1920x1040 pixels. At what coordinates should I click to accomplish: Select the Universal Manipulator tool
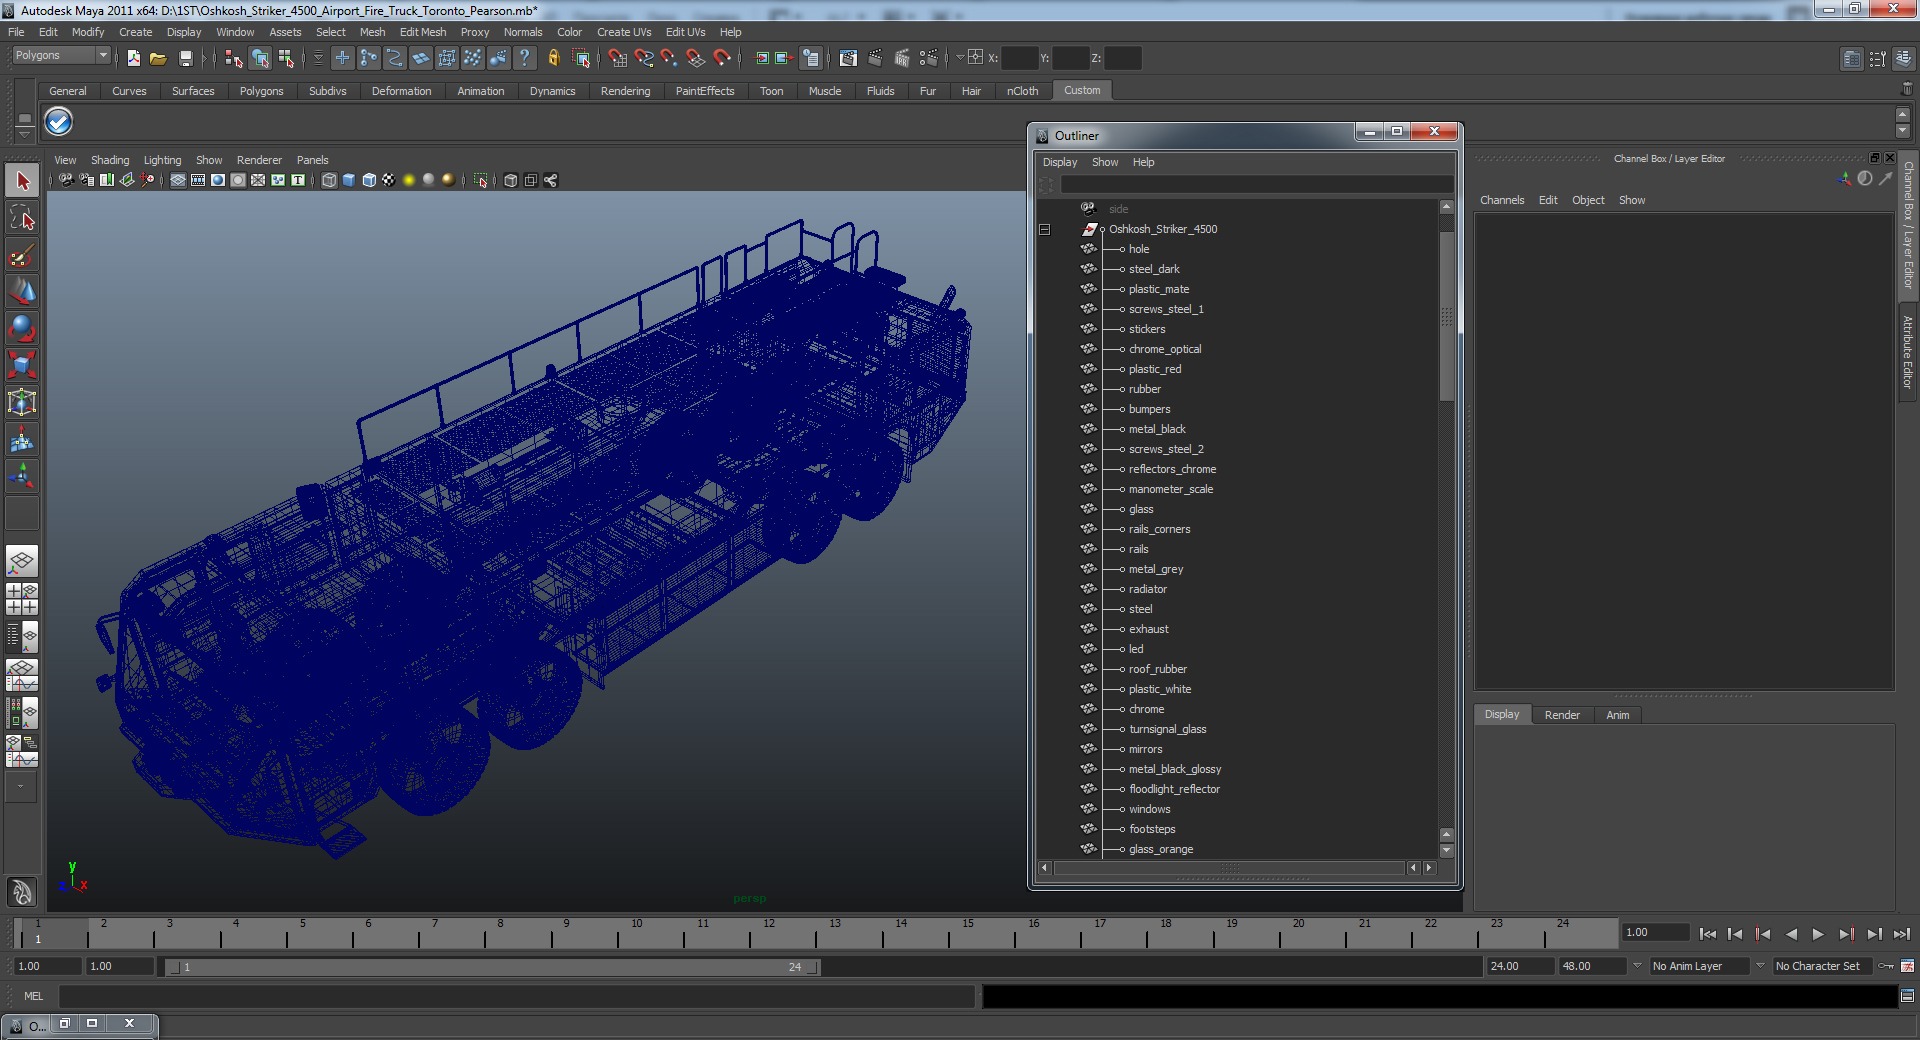pyautogui.click(x=22, y=402)
